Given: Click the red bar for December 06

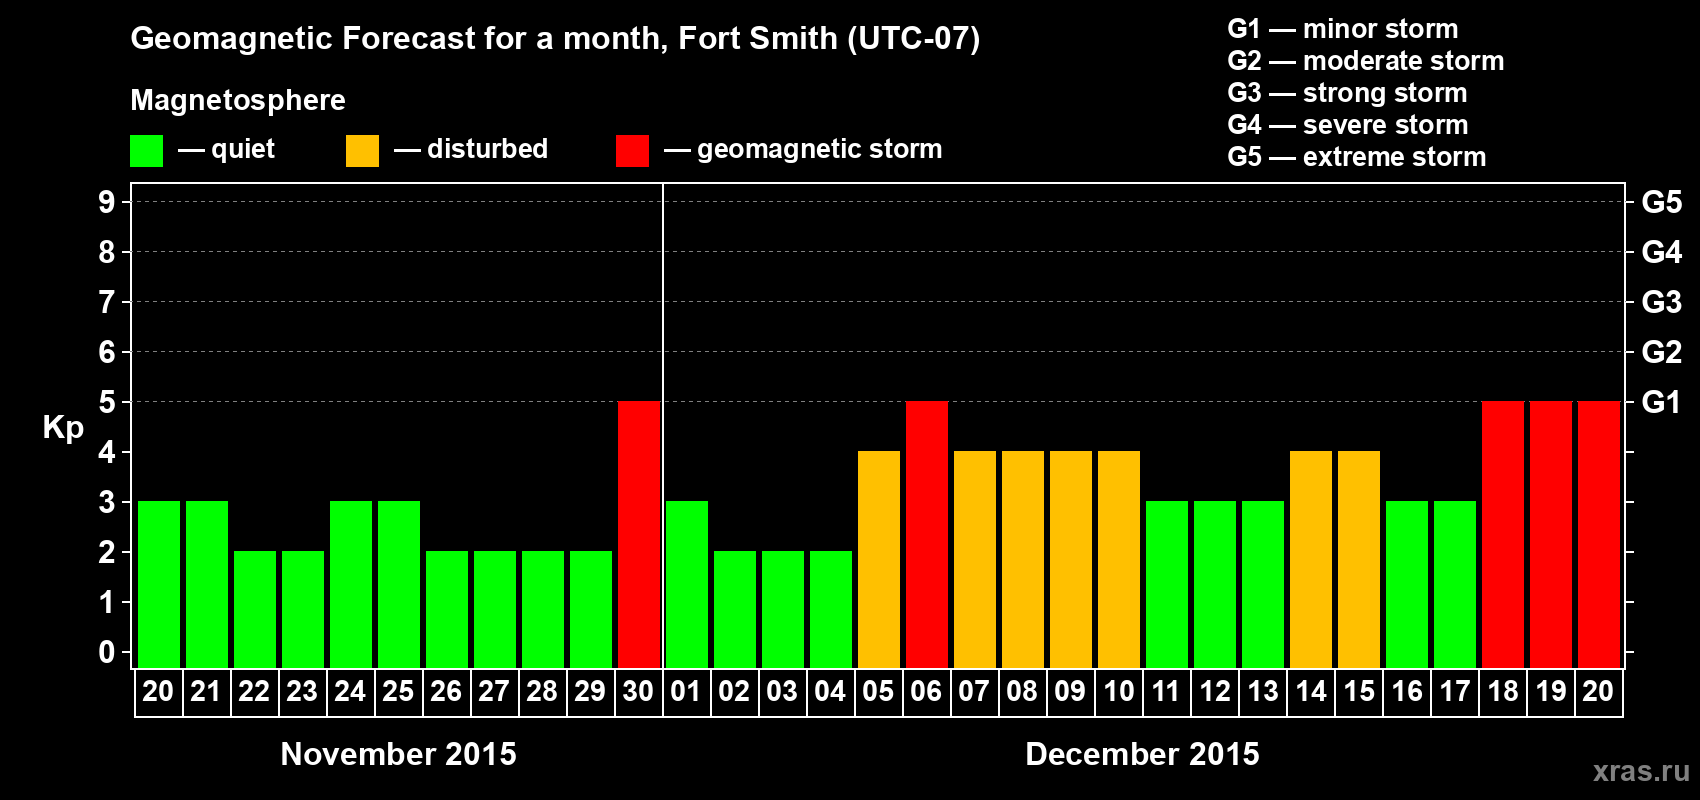Looking at the screenshot, I should (x=927, y=534).
